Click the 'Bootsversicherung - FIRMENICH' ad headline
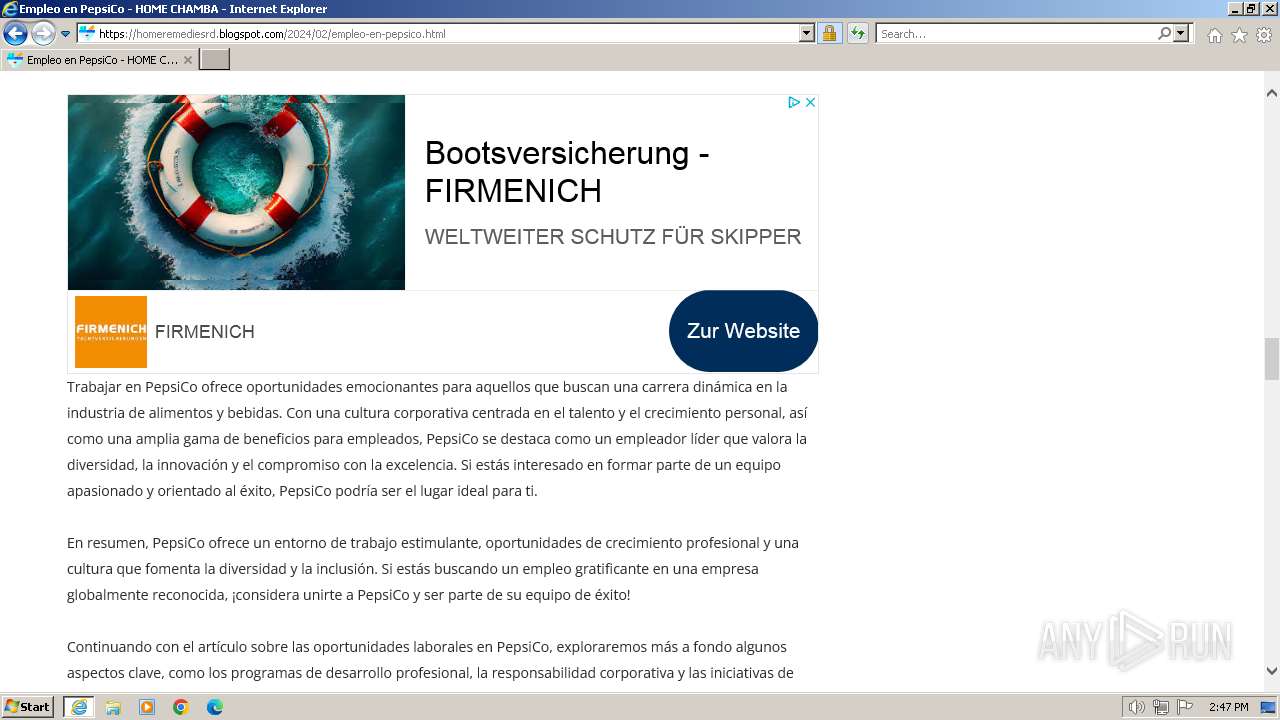 (x=567, y=171)
